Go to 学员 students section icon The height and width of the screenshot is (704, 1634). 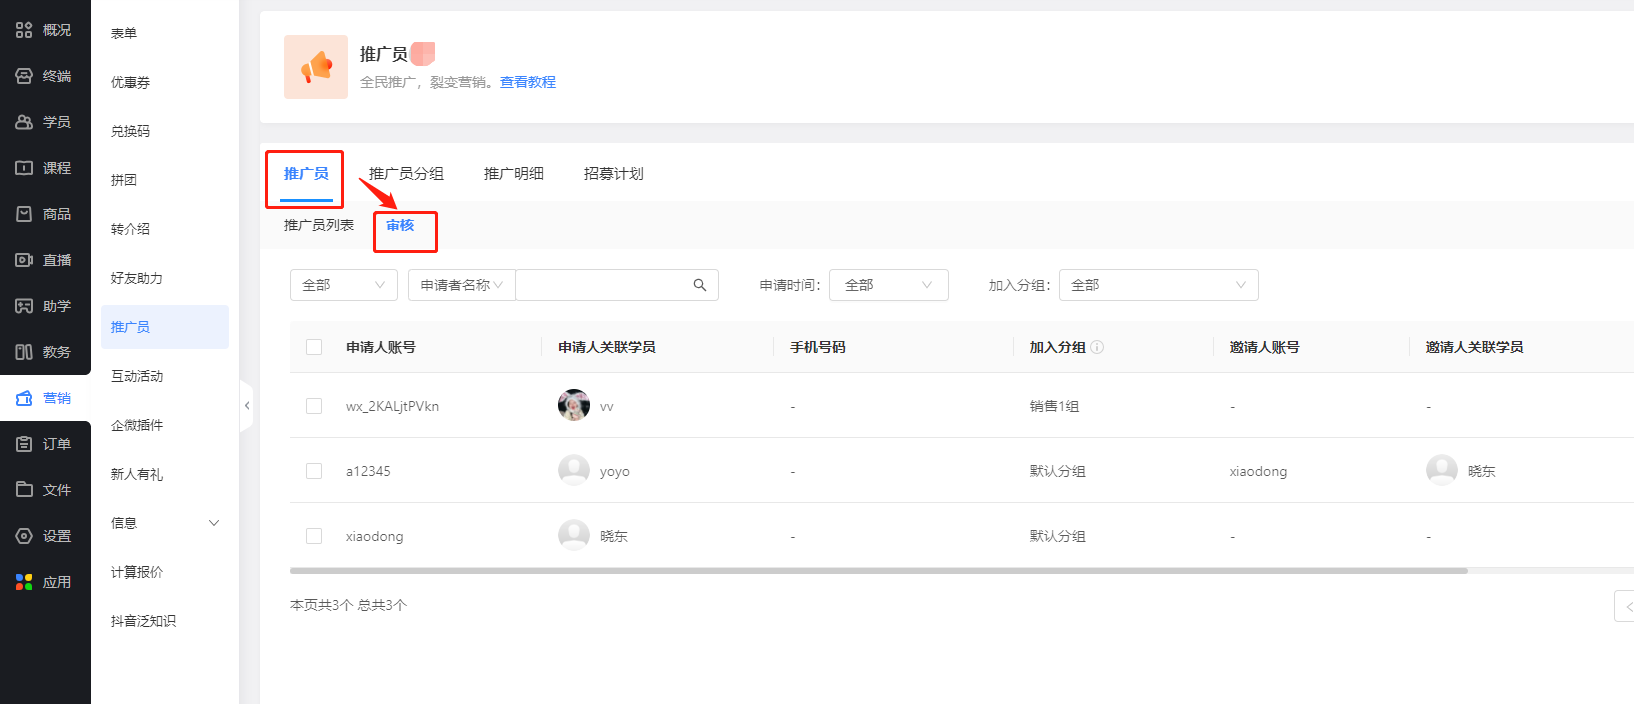click(x=24, y=122)
